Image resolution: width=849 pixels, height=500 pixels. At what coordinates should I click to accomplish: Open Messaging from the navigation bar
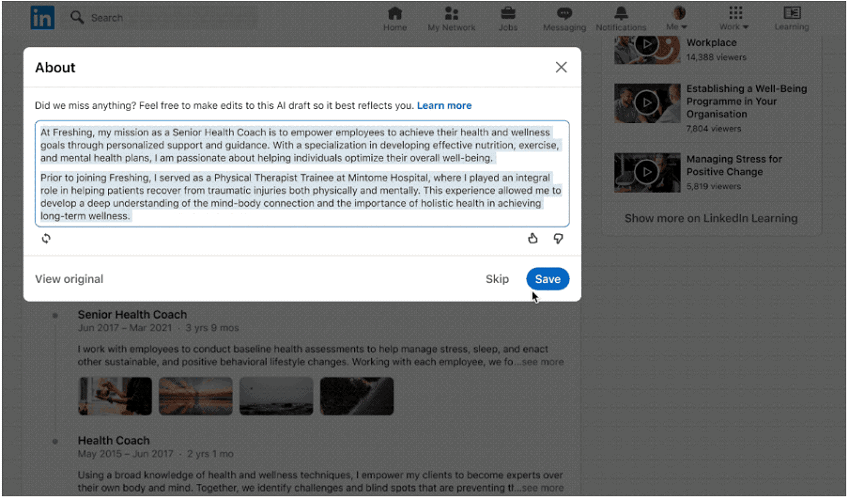pyautogui.click(x=564, y=19)
